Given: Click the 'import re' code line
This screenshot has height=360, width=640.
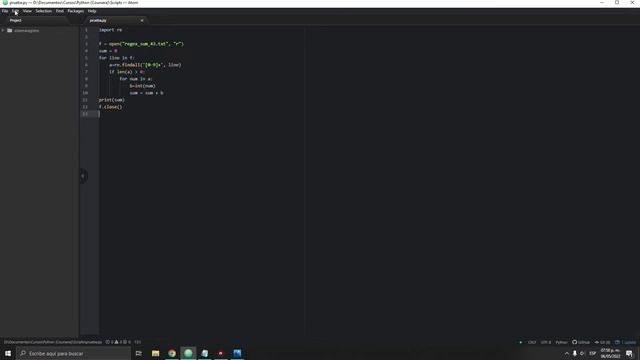Looking at the screenshot, I should 110,30.
